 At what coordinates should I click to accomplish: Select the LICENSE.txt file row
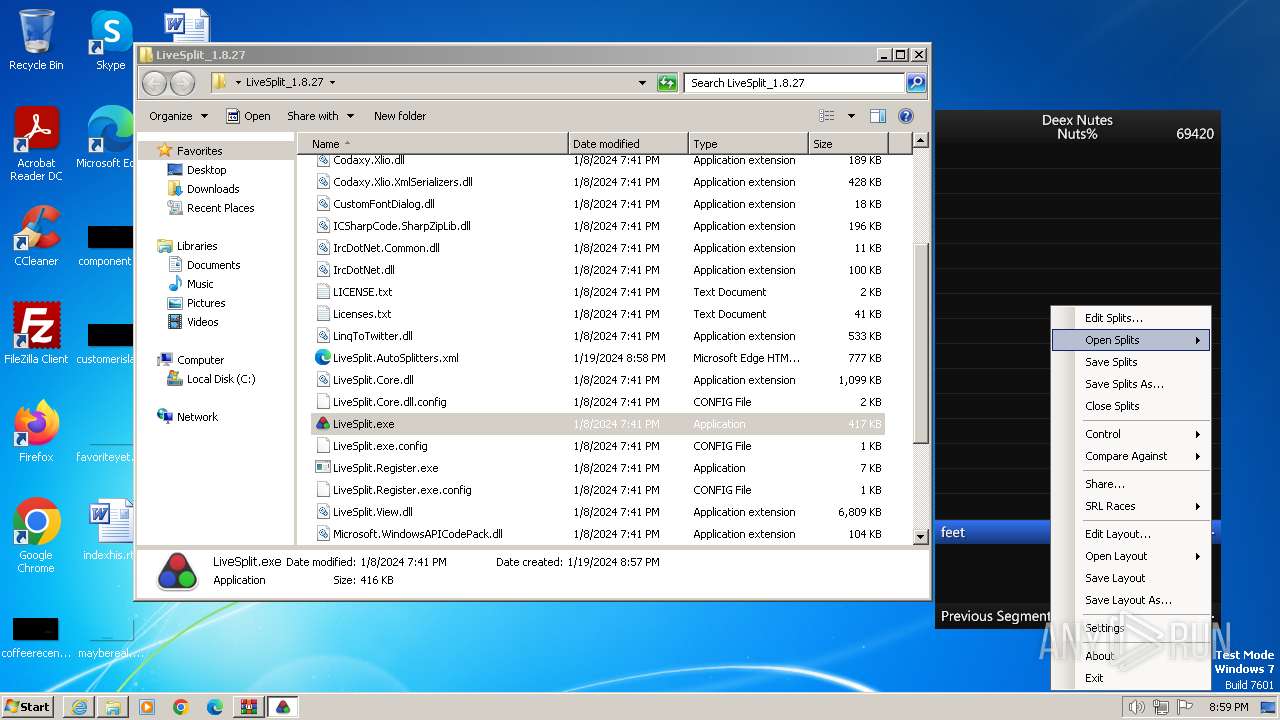tap(598, 292)
